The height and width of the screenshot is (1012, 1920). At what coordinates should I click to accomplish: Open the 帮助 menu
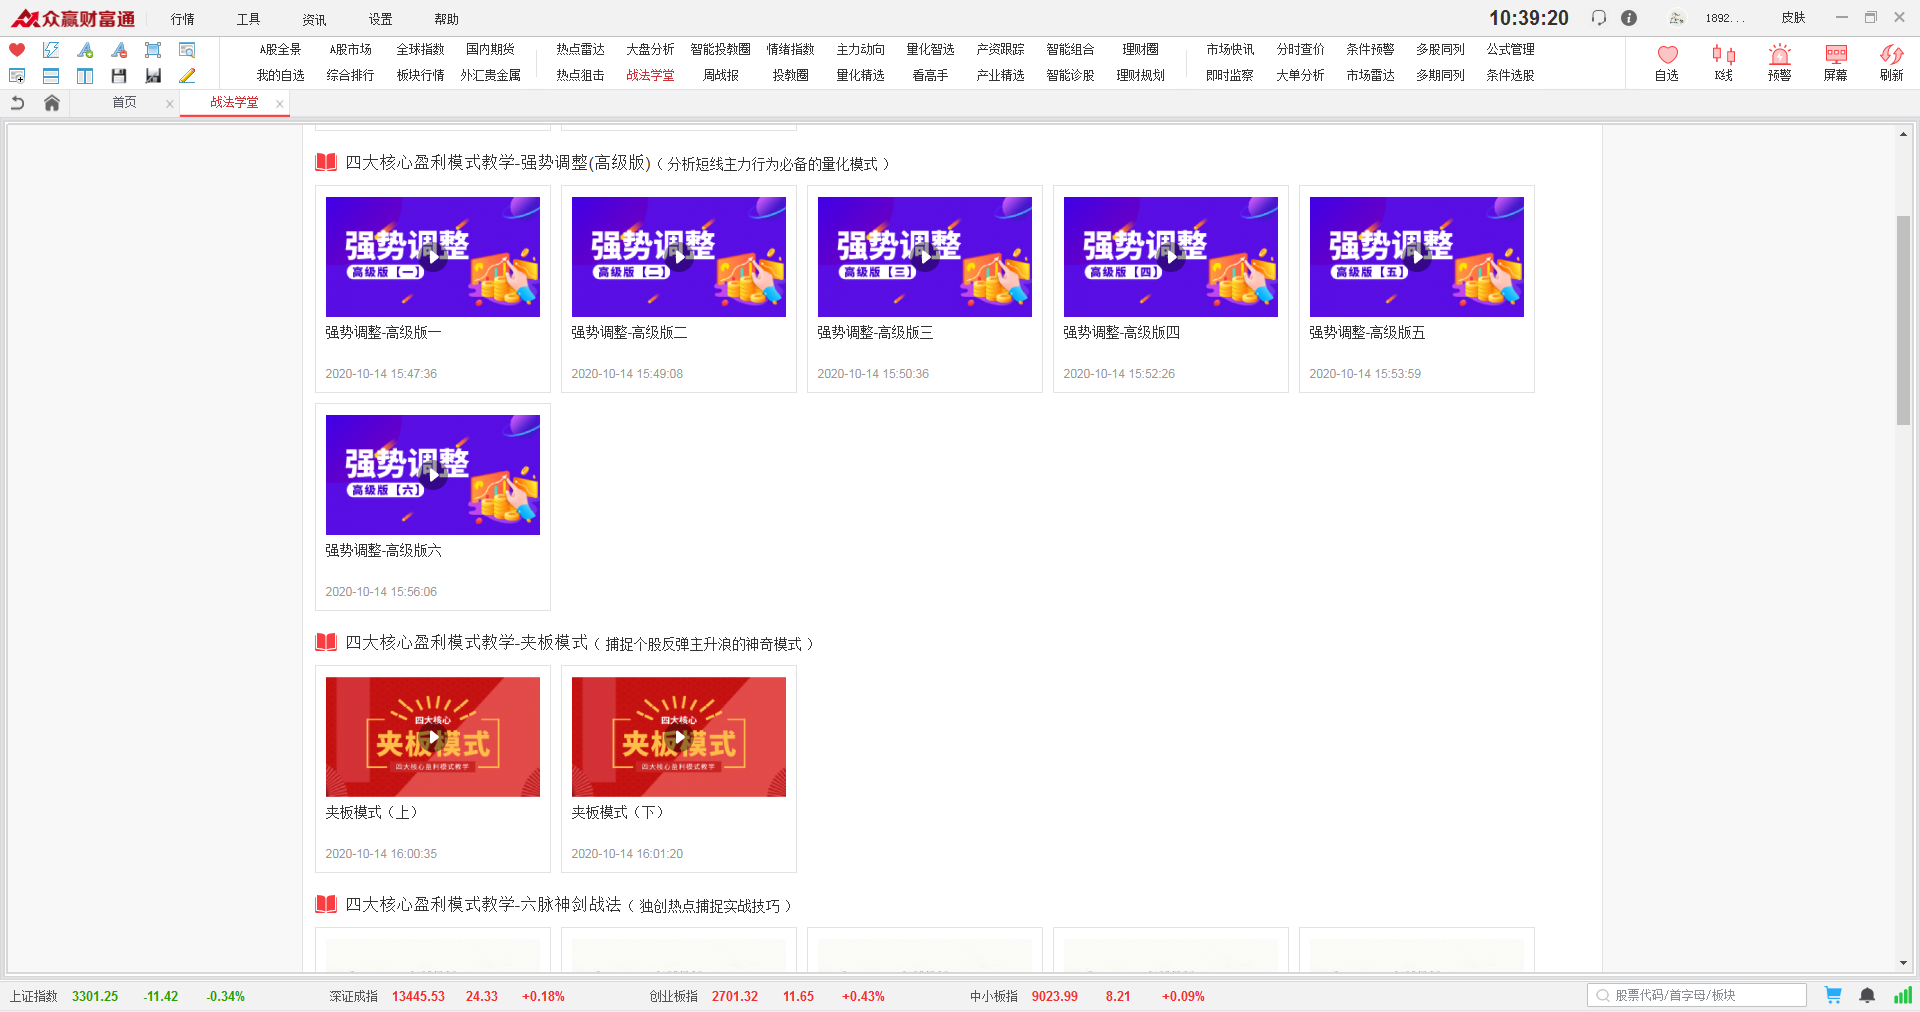(x=446, y=19)
